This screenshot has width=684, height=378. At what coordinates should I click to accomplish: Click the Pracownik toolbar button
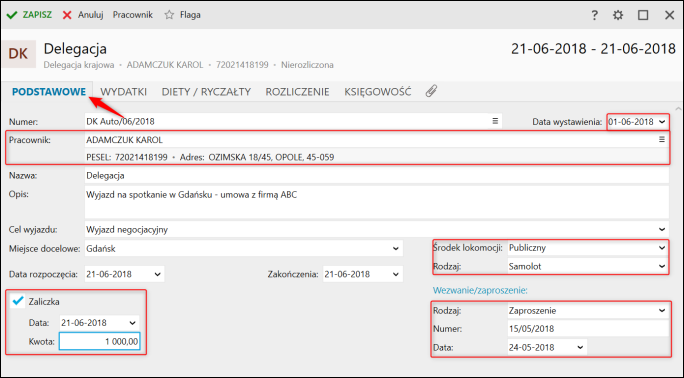point(133,15)
